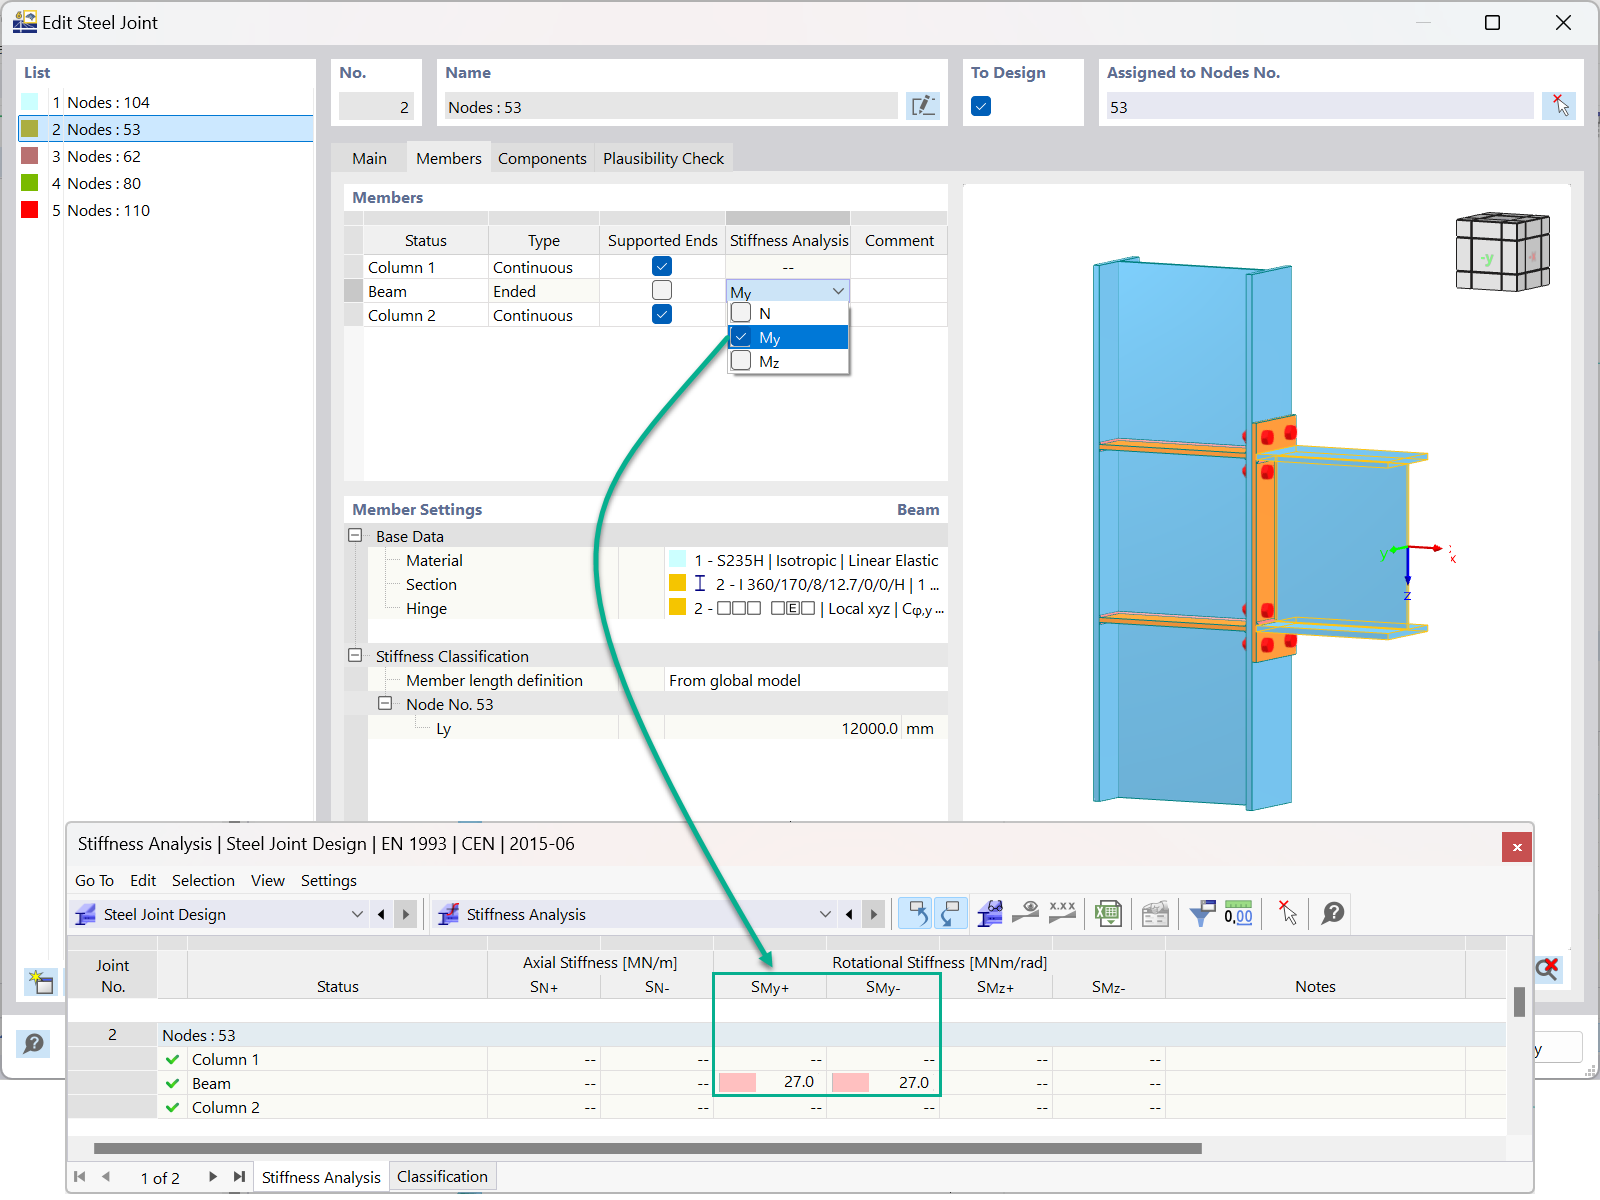Uncheck My in the stiffness analysis list
The width and height of the screenshot is (1600, 1200).
tap(741, 337)
